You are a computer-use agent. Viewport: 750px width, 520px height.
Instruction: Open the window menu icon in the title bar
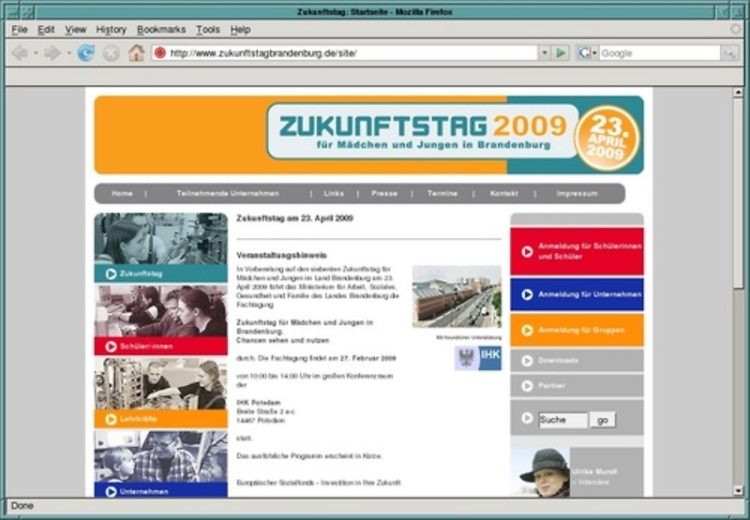click(12, 11)
